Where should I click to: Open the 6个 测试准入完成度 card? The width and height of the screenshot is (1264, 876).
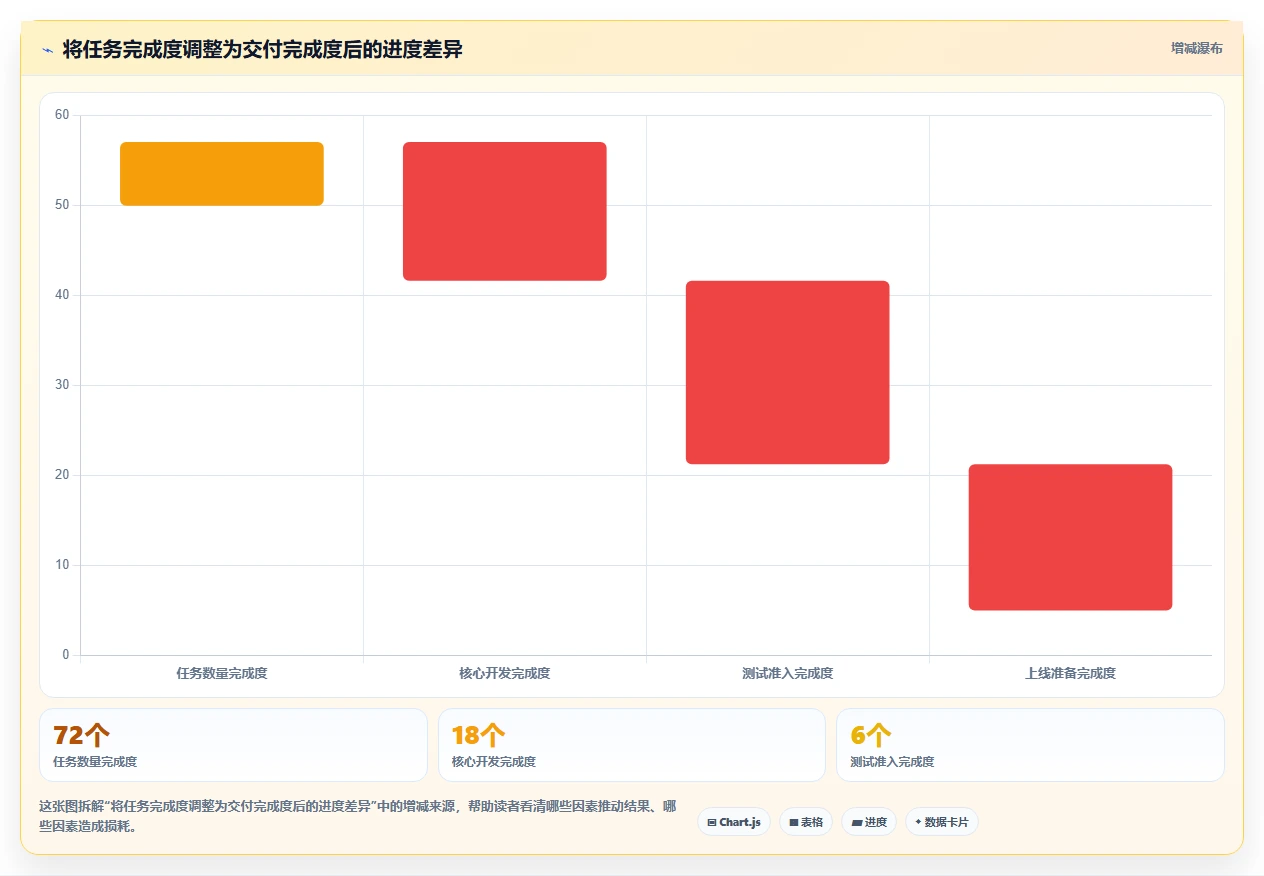click(x=1030, y=745)
